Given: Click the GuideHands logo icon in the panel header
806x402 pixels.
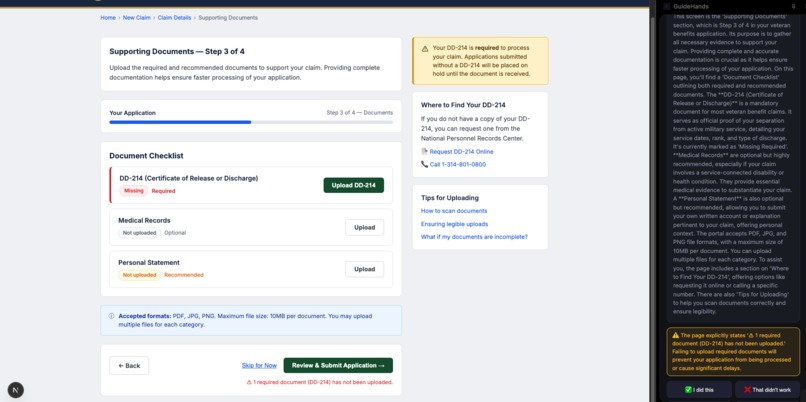Looking at the screenshot, I should [667, 6].
